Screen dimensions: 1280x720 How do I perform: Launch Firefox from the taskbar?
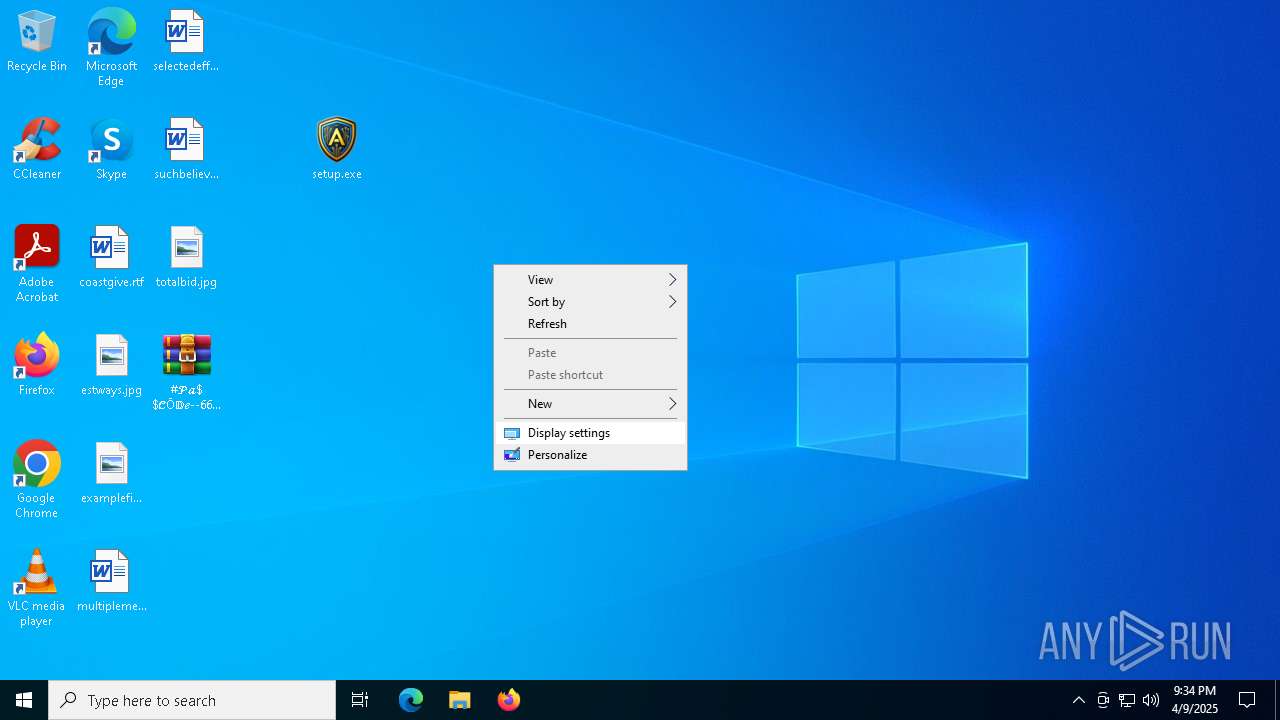click(x=508, y=700)
